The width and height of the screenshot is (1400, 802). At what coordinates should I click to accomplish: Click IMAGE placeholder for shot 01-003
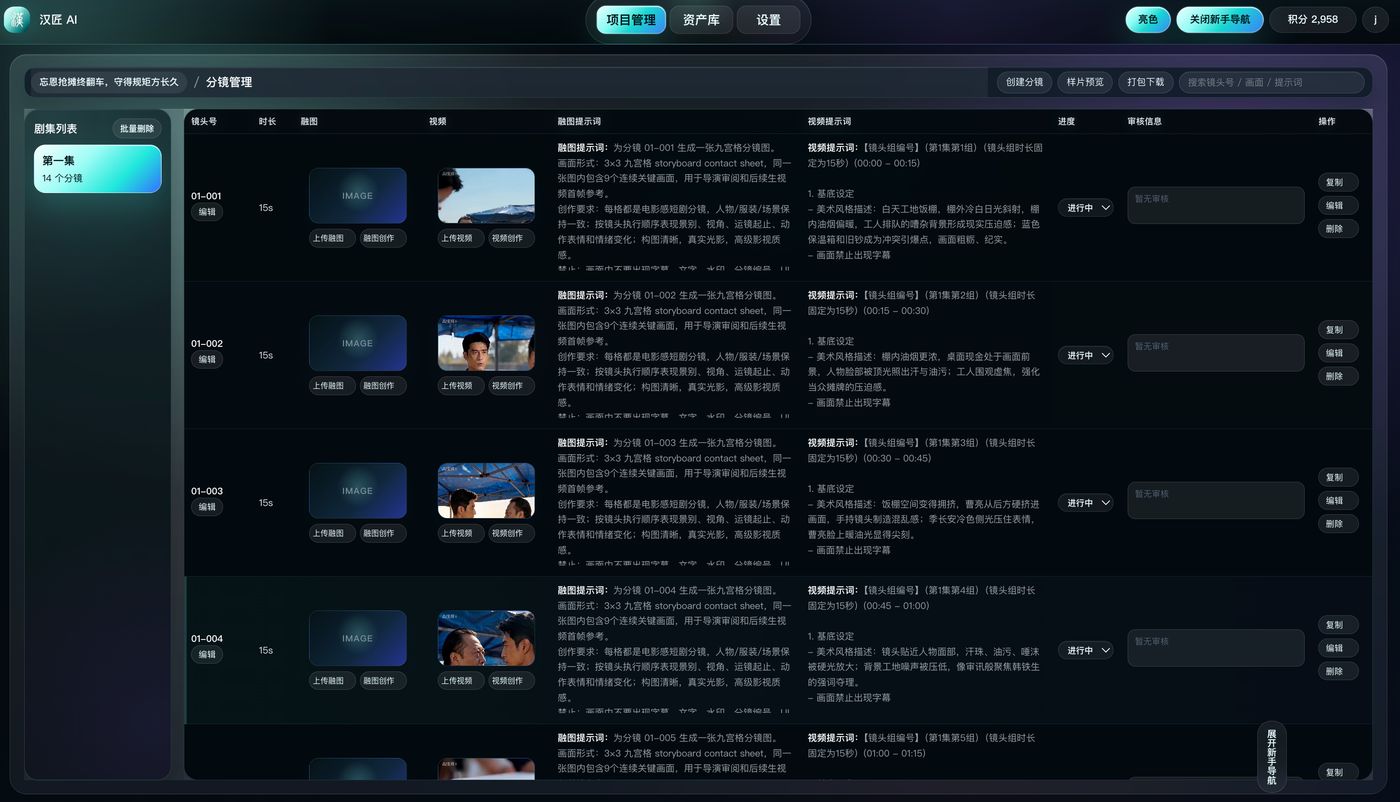[357, 490]
